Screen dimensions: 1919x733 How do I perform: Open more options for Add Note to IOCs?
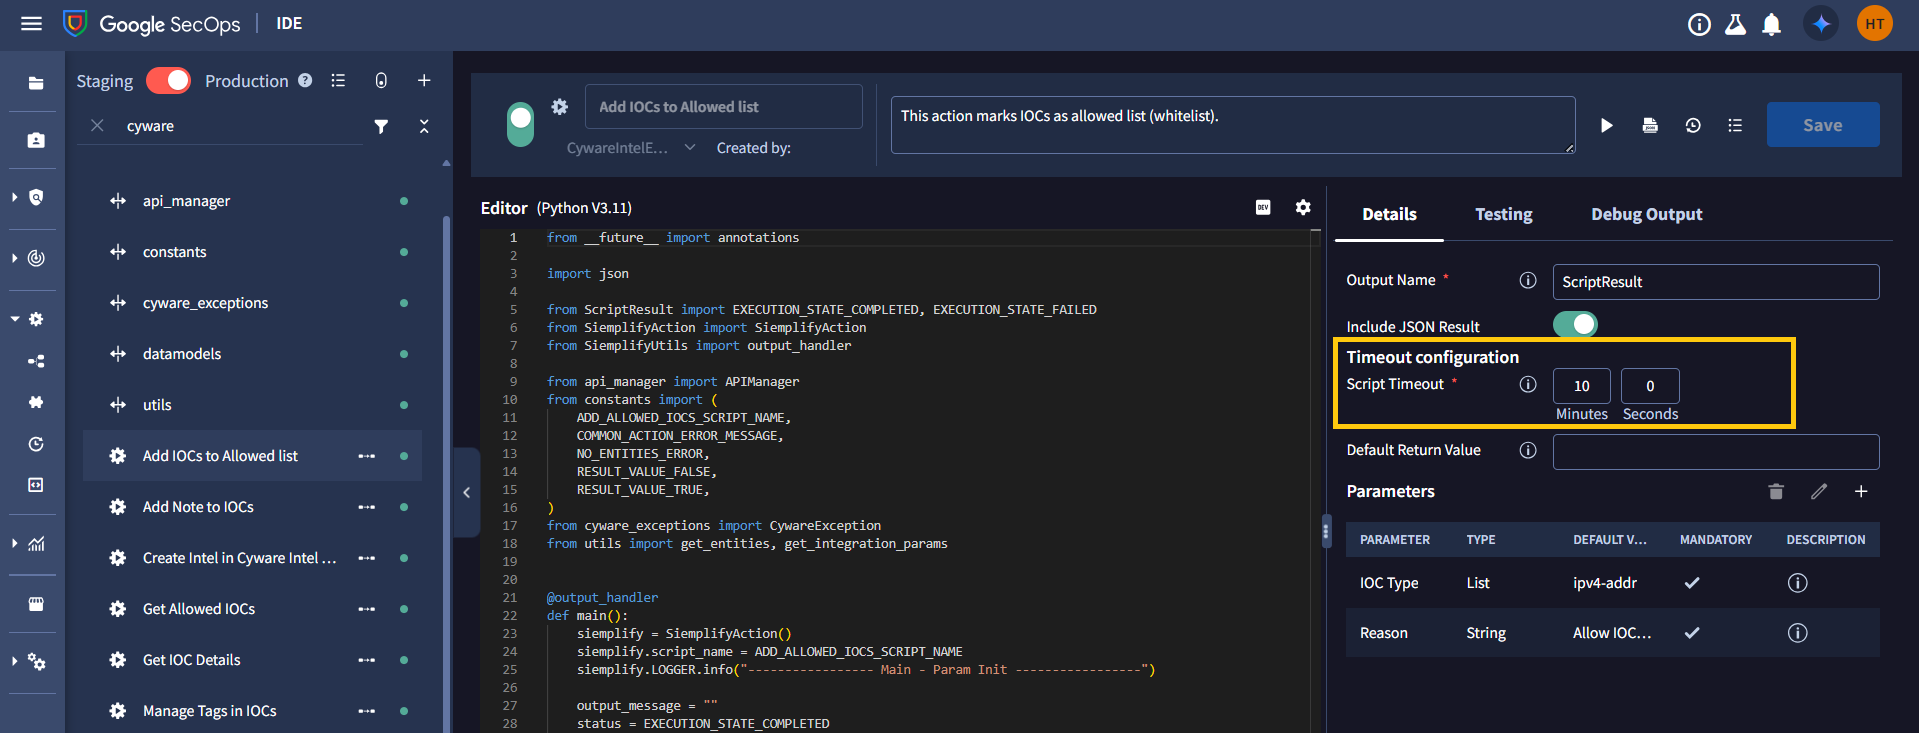pyautogui.click(x=366, y=507)
